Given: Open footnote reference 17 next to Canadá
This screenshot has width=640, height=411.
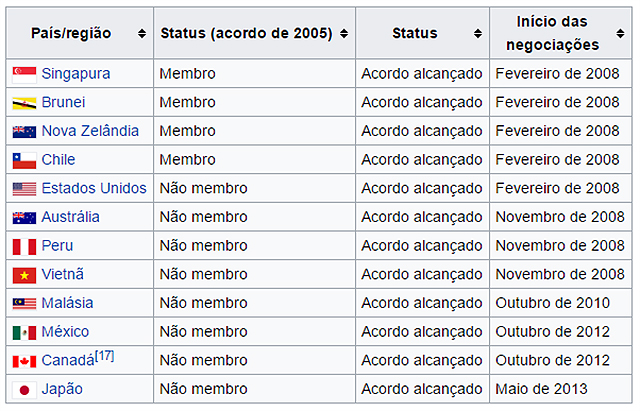Looking at the screenshot, I should click(104, 356).
